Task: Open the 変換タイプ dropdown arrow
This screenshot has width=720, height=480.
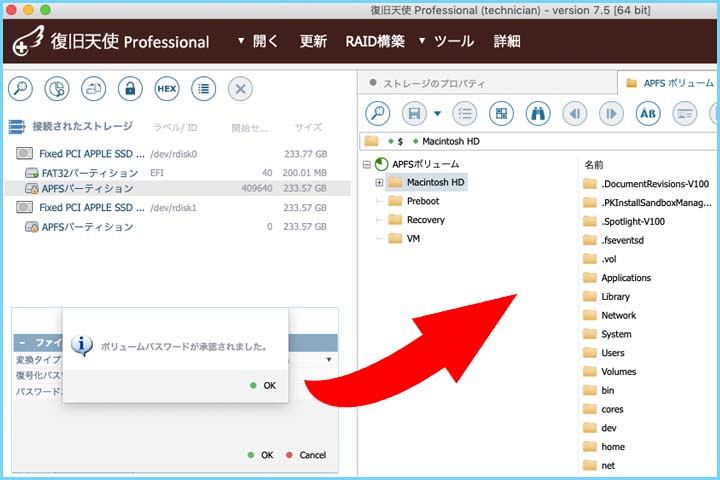Action: (x=329, y=359)
